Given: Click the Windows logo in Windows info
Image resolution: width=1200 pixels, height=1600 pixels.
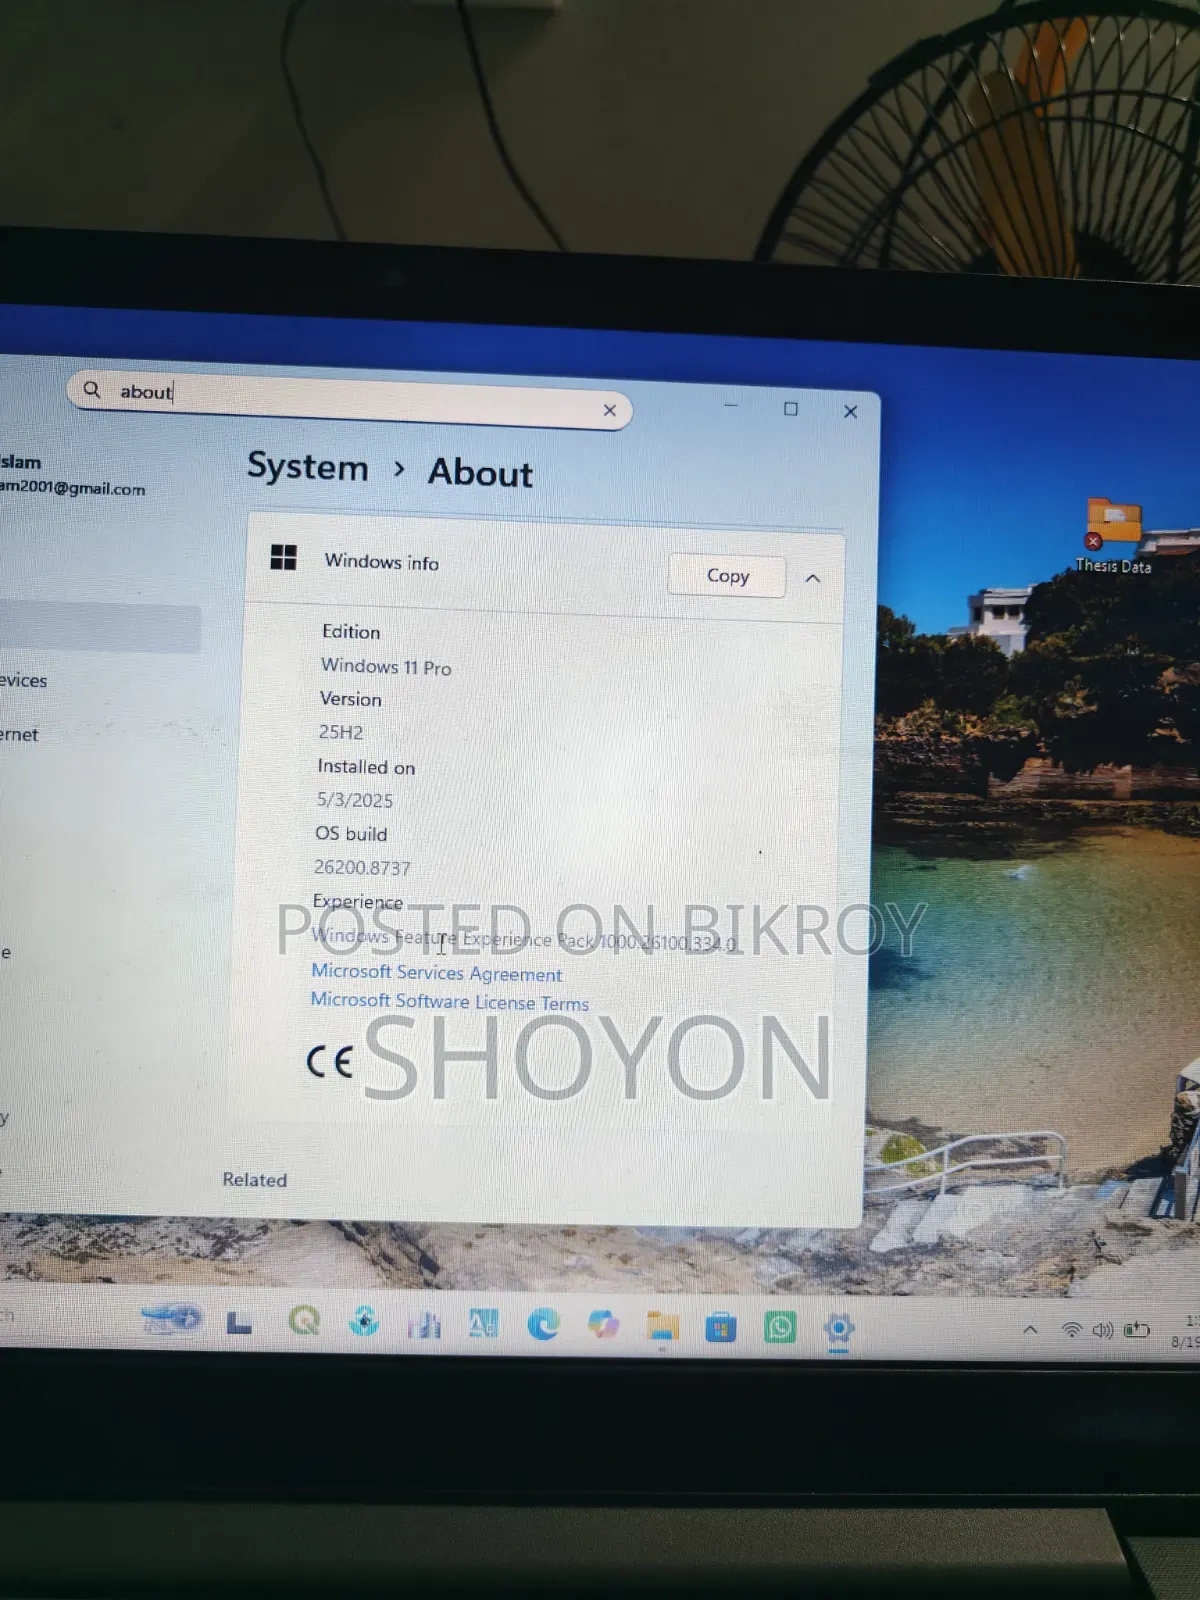Looking at the screenshot, I should (284, 557).
